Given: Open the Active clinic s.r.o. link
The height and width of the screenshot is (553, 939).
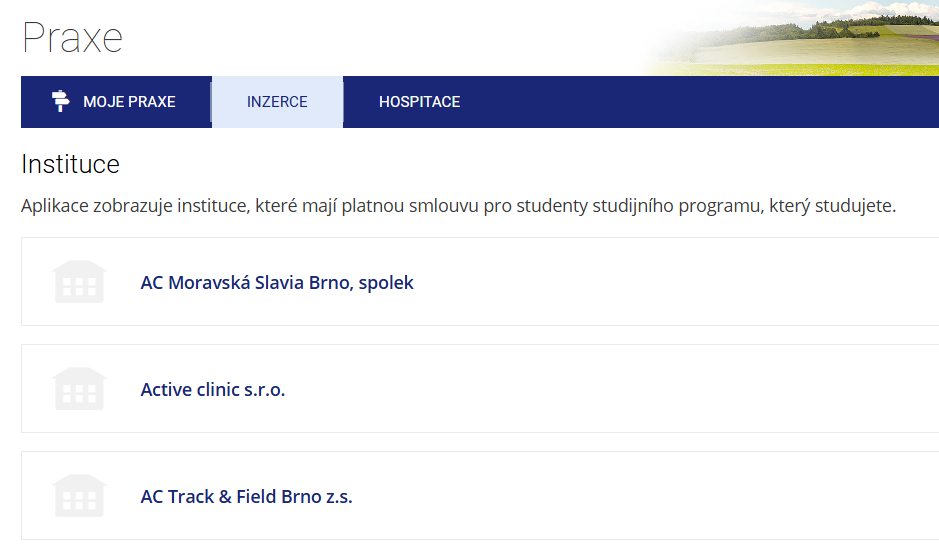Looking at the screenshot, I should (x=213, y=390).
